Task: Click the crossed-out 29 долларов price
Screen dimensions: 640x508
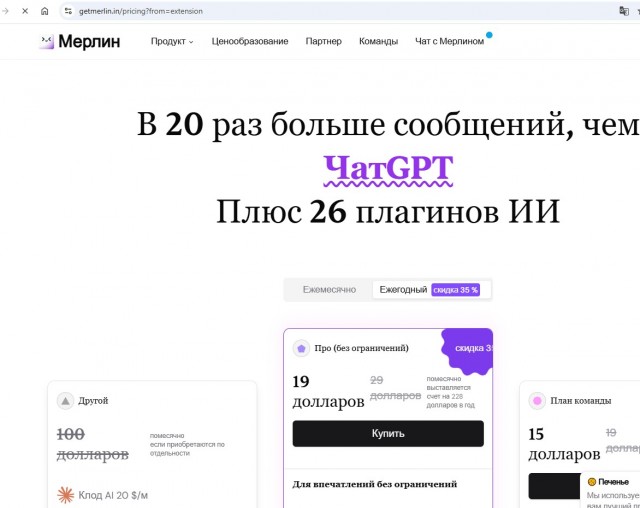Action: pos(395,388)
